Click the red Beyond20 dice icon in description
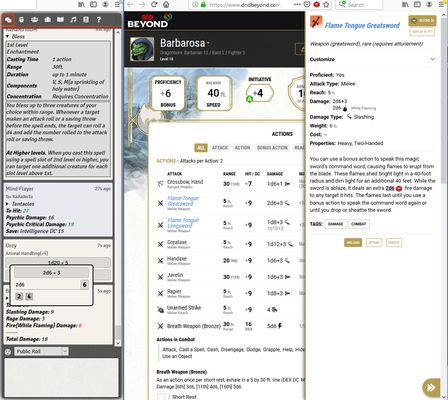Image resolution: width=448 pixels, height=400 pixels. tap(399, 188)
